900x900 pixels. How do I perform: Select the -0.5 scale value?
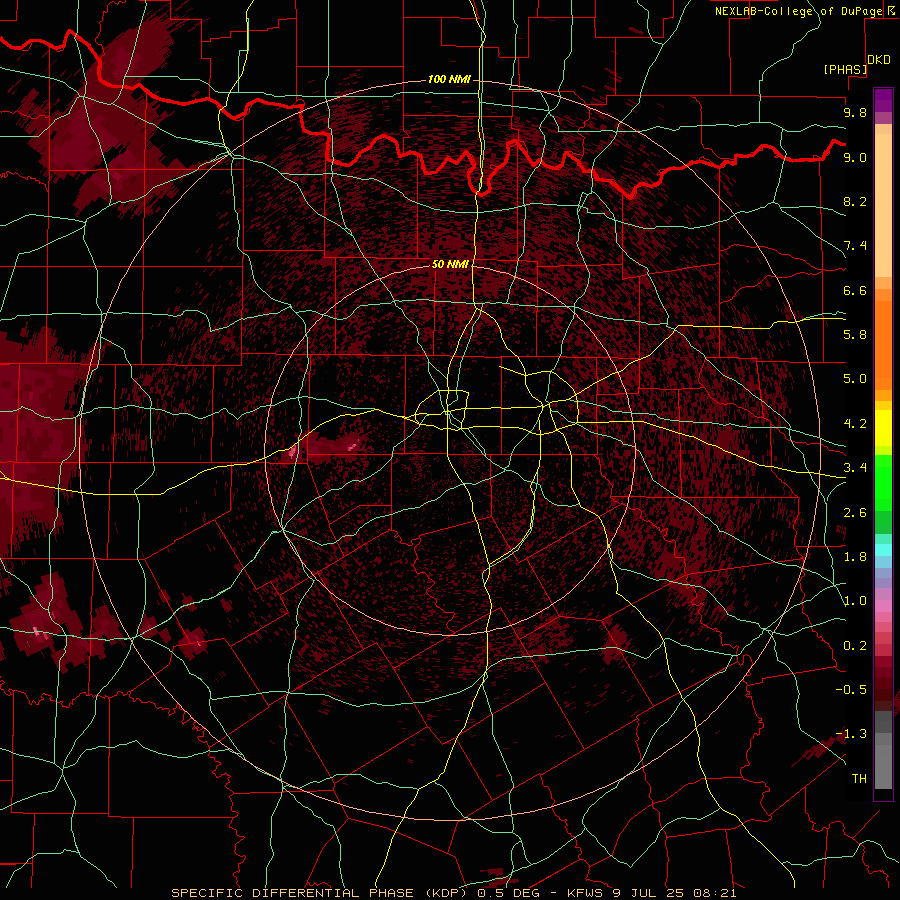tap(851, 690)
